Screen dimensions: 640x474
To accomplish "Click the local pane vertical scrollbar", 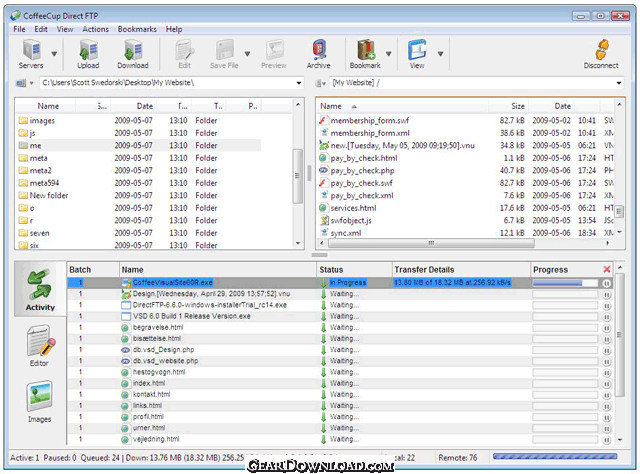I will [x=298, y=175].
